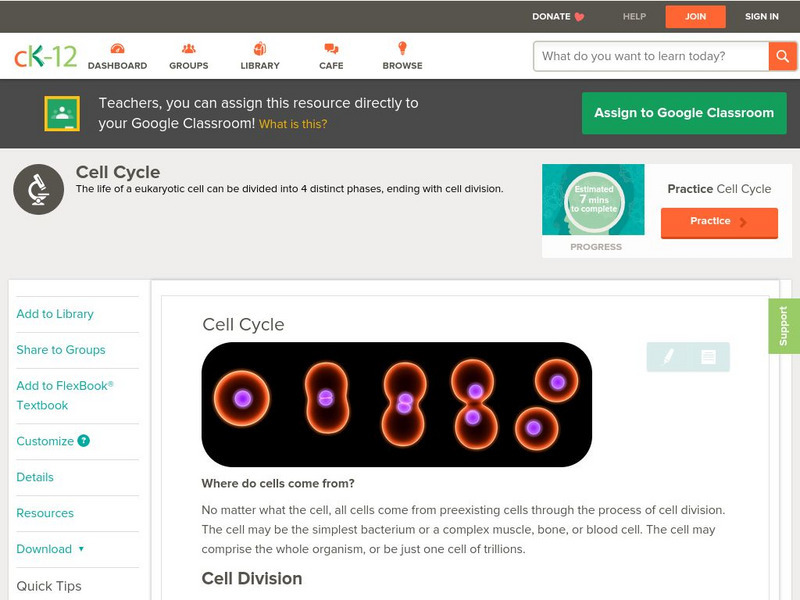800x600 pixels.
Task: Click the search input field
Action: click(x=651, y=56)
